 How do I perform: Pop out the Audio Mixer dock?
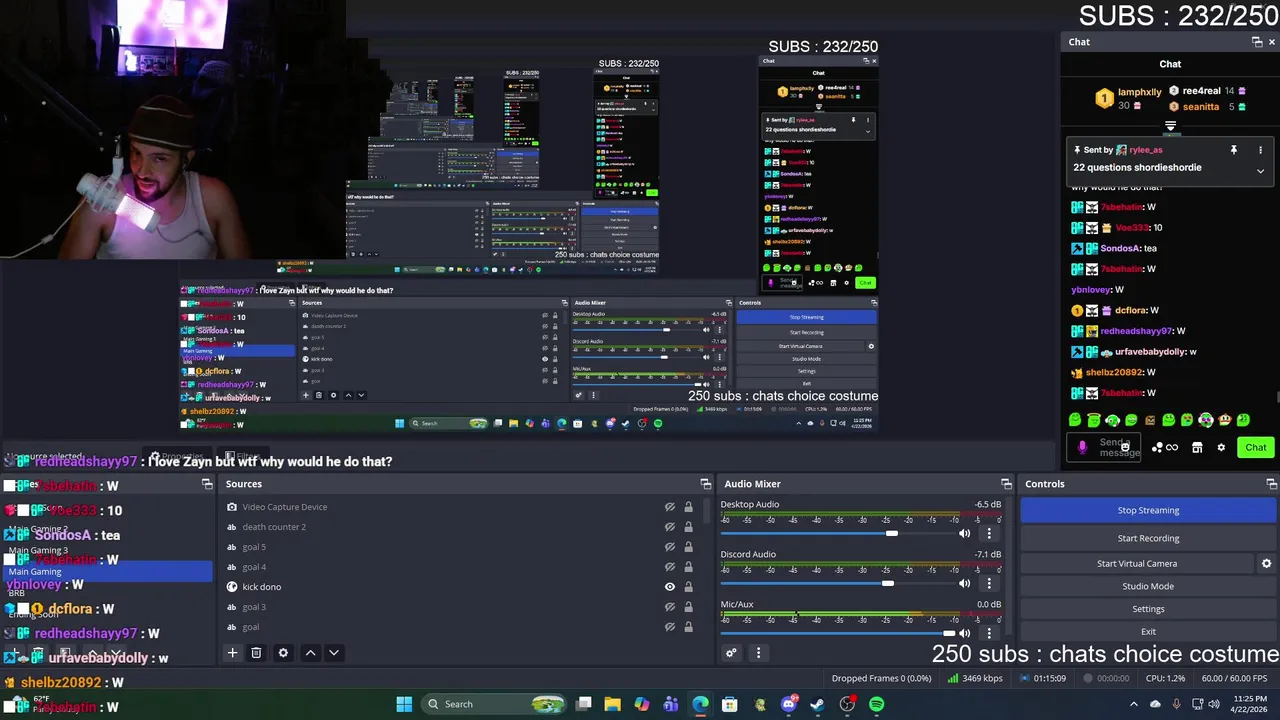(x=1006, y=484)
